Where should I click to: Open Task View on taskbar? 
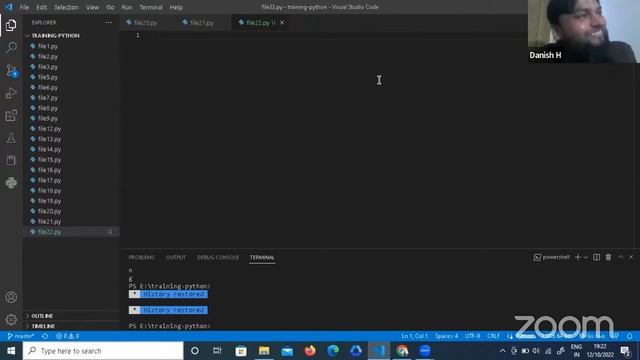(x=217, y=351)
